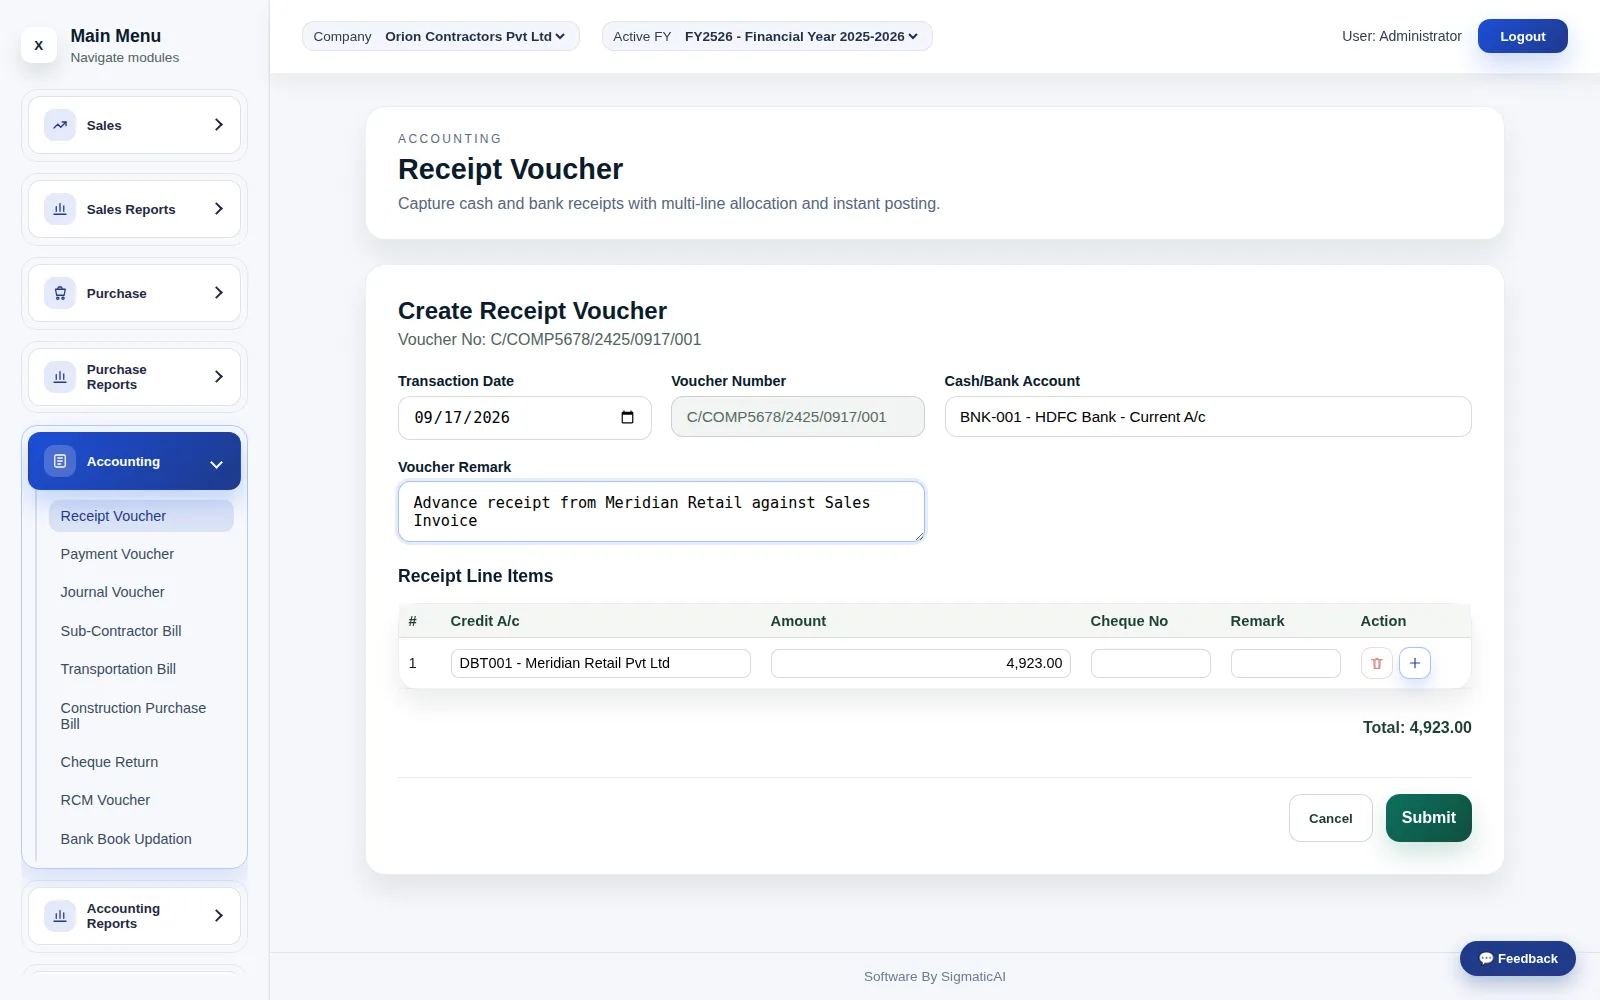The height and width of the screenshot is (1000, 1600).
Task: Open the date picker calendar icon
Action: [x=627, y=417]
